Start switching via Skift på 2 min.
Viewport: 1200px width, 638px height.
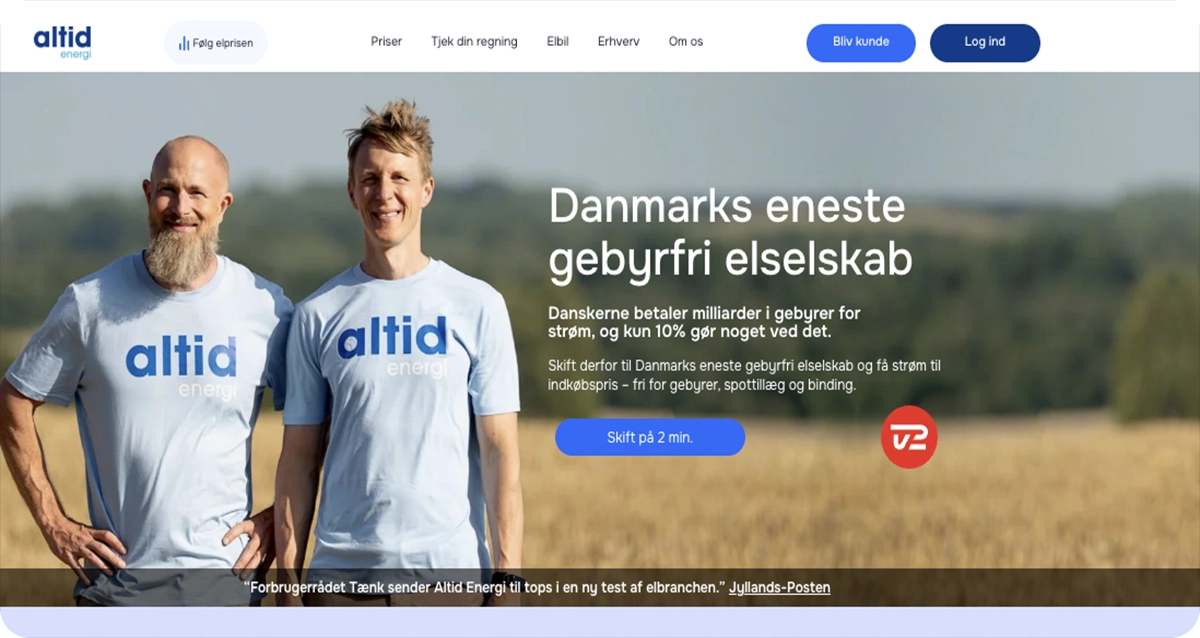650,437
